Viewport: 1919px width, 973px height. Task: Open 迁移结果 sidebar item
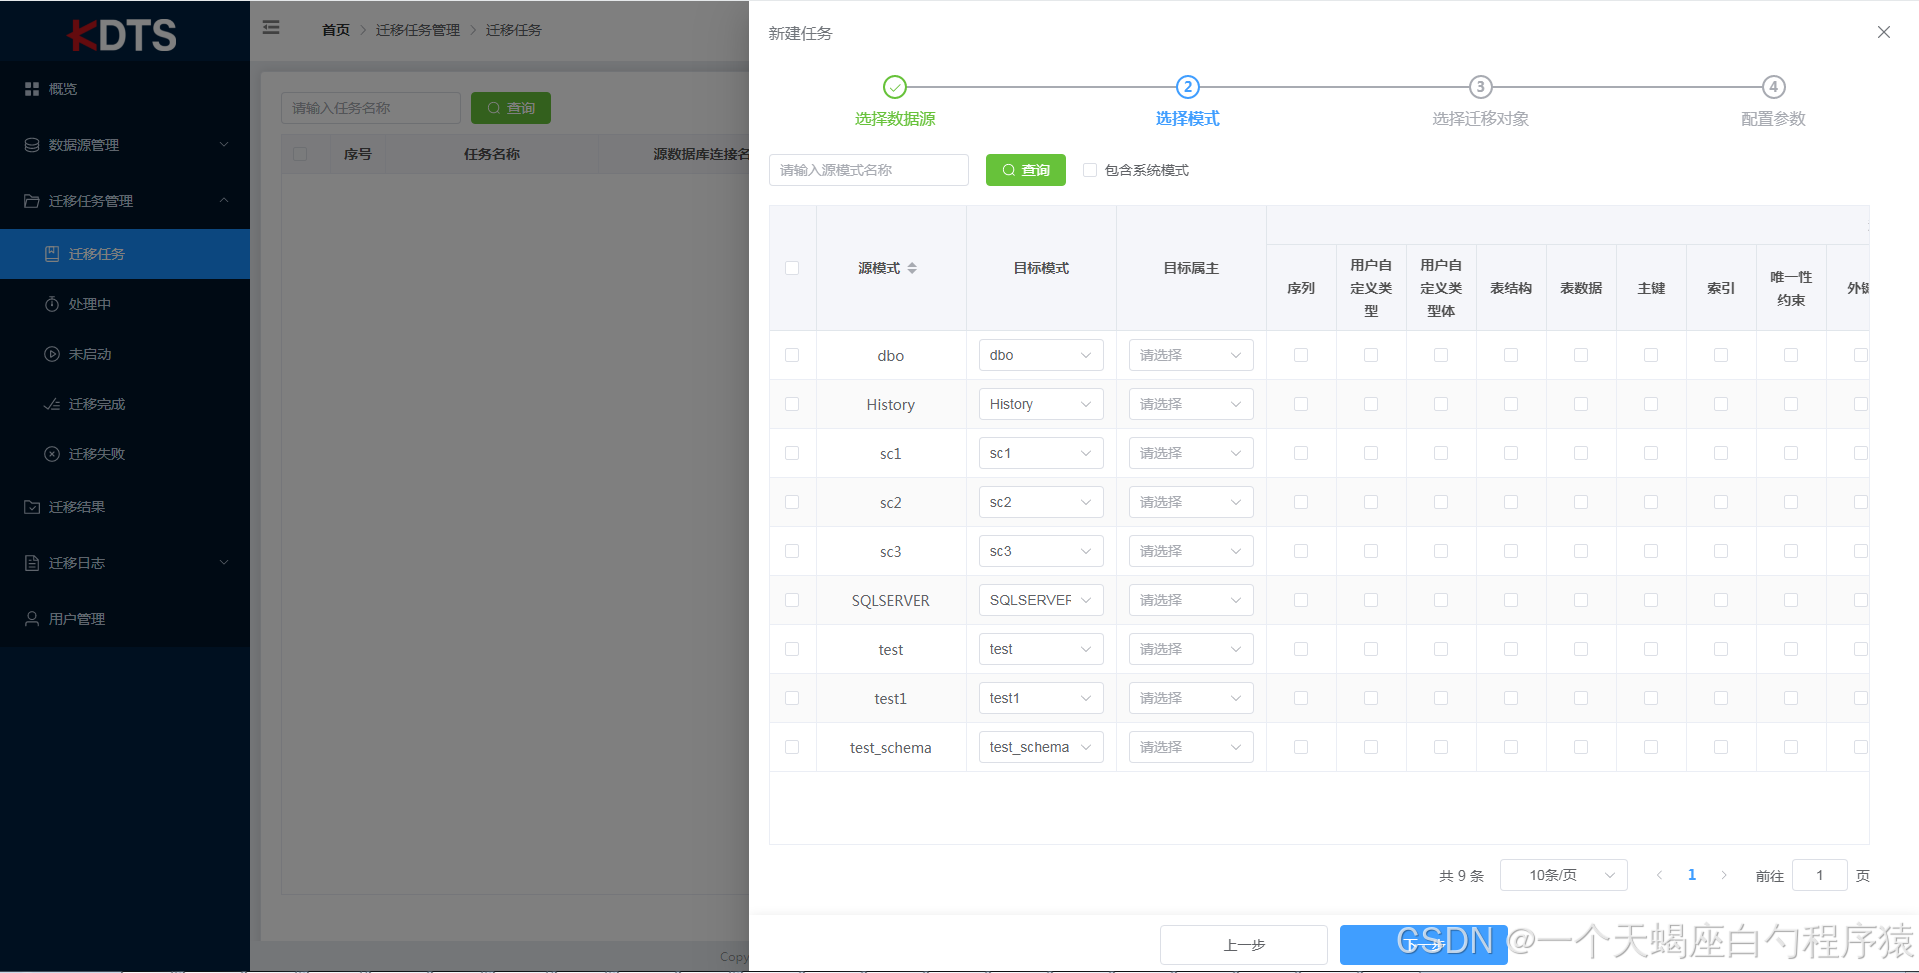(125, 507)
